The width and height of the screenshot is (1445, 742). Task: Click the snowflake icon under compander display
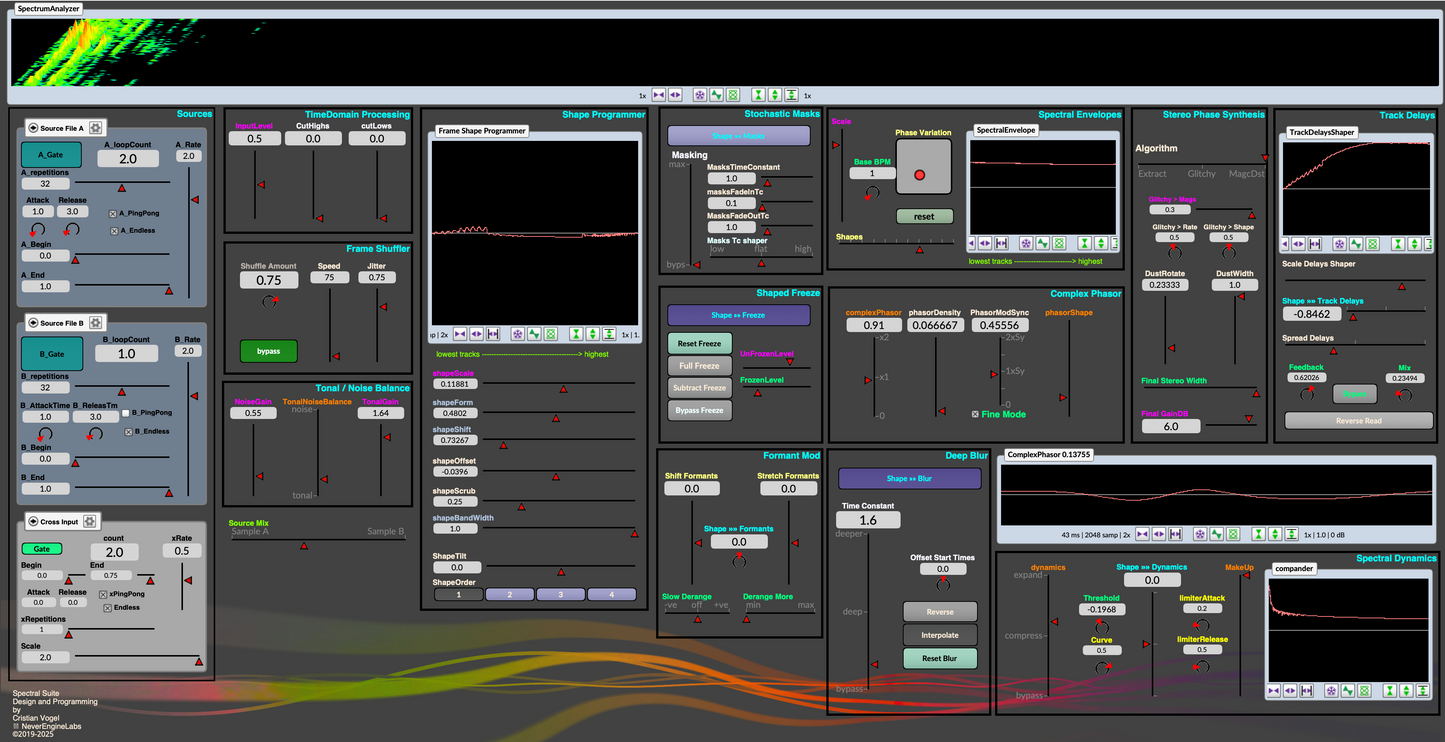[1331, 690]
